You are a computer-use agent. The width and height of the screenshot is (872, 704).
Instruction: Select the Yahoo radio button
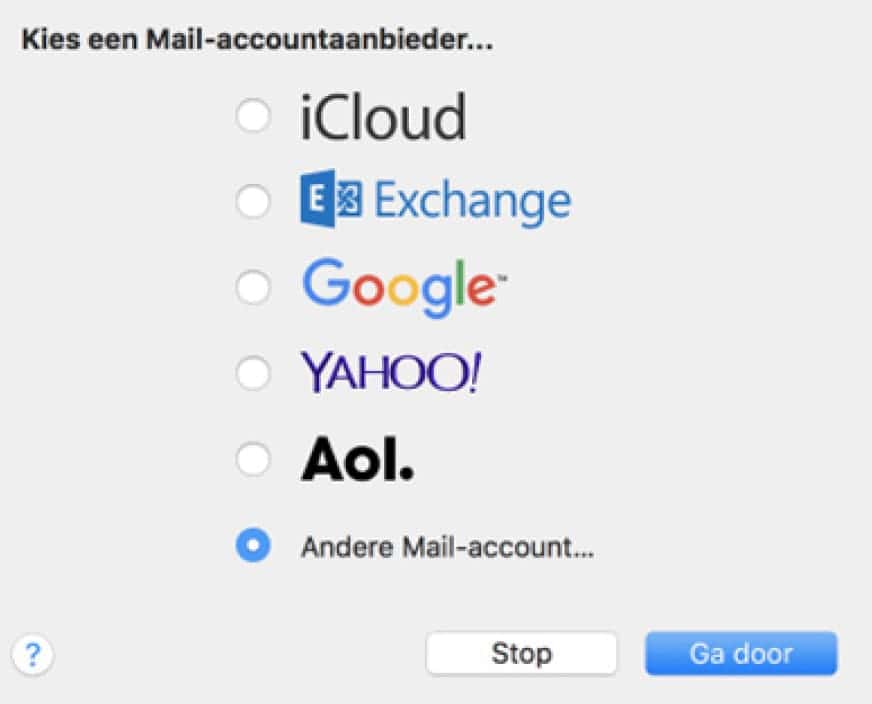[253, 373]
